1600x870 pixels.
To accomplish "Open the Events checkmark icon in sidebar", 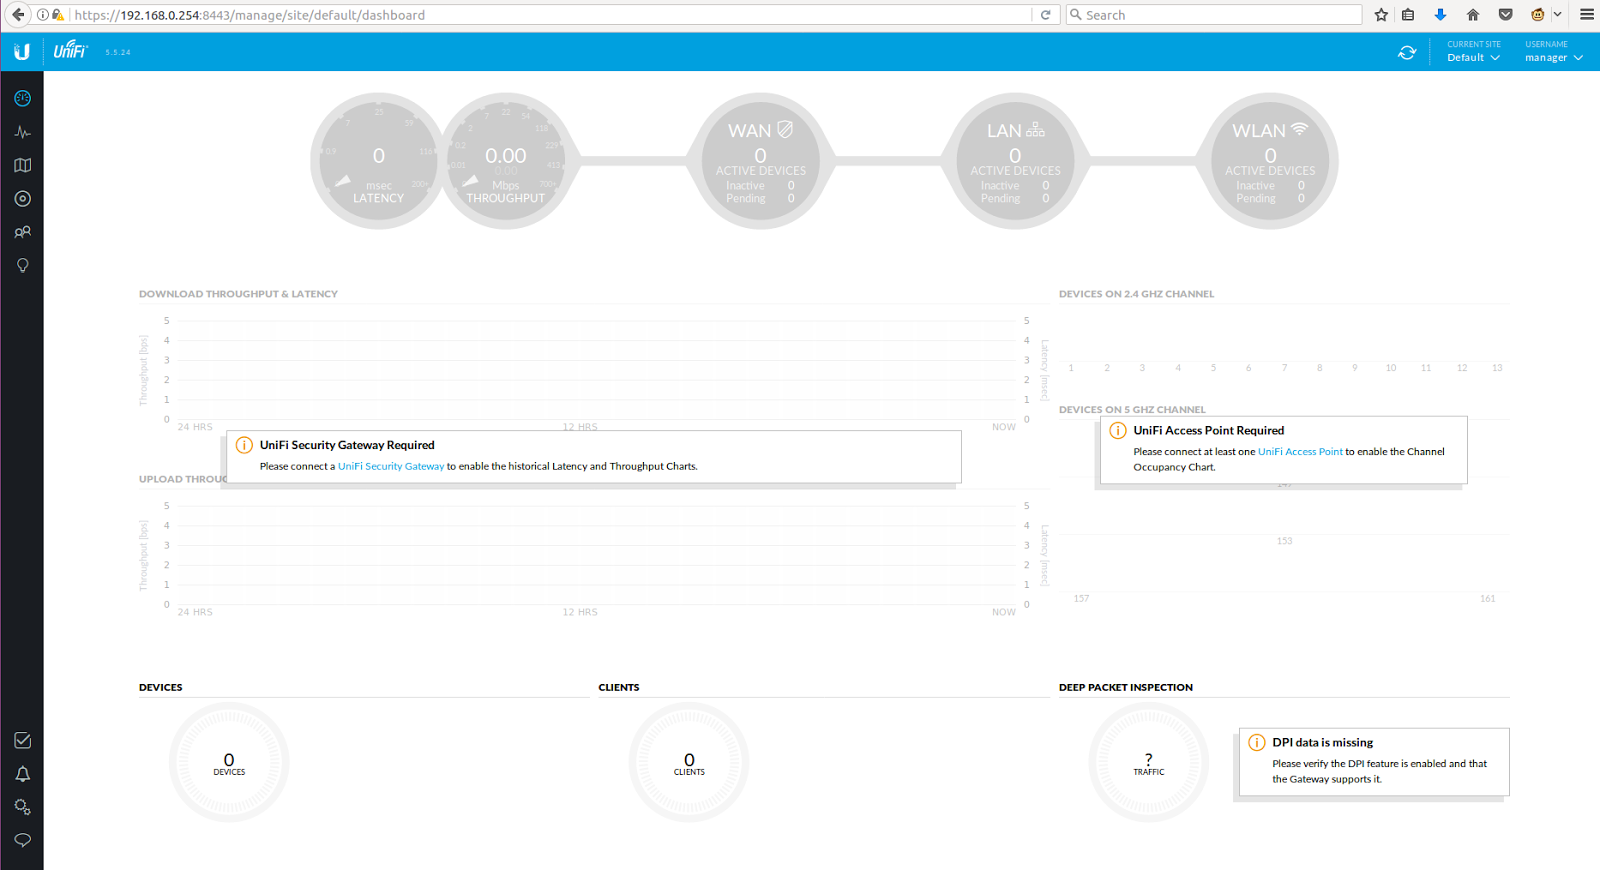I will point(22,740).
